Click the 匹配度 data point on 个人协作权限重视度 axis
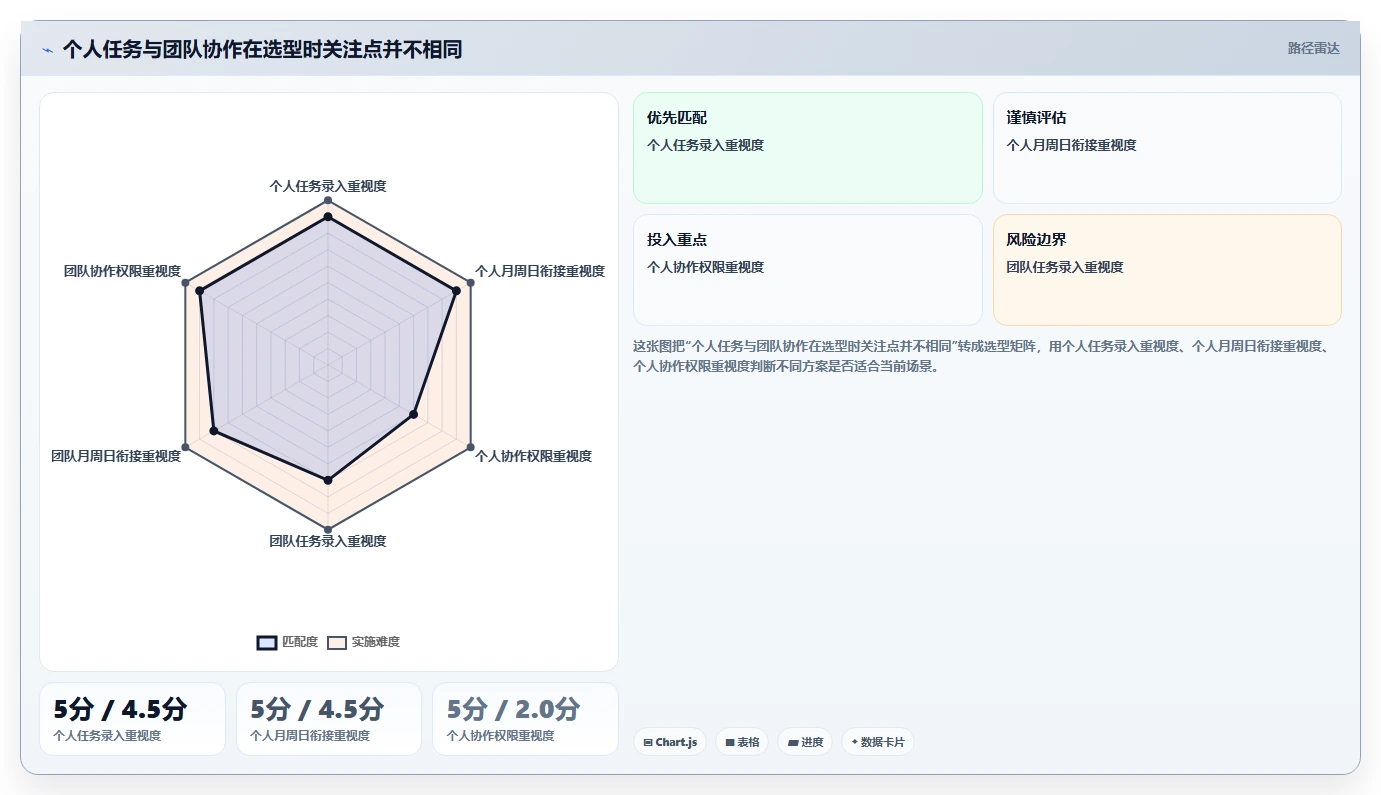This screenshot has height=795, width=1381. point(413,414)
